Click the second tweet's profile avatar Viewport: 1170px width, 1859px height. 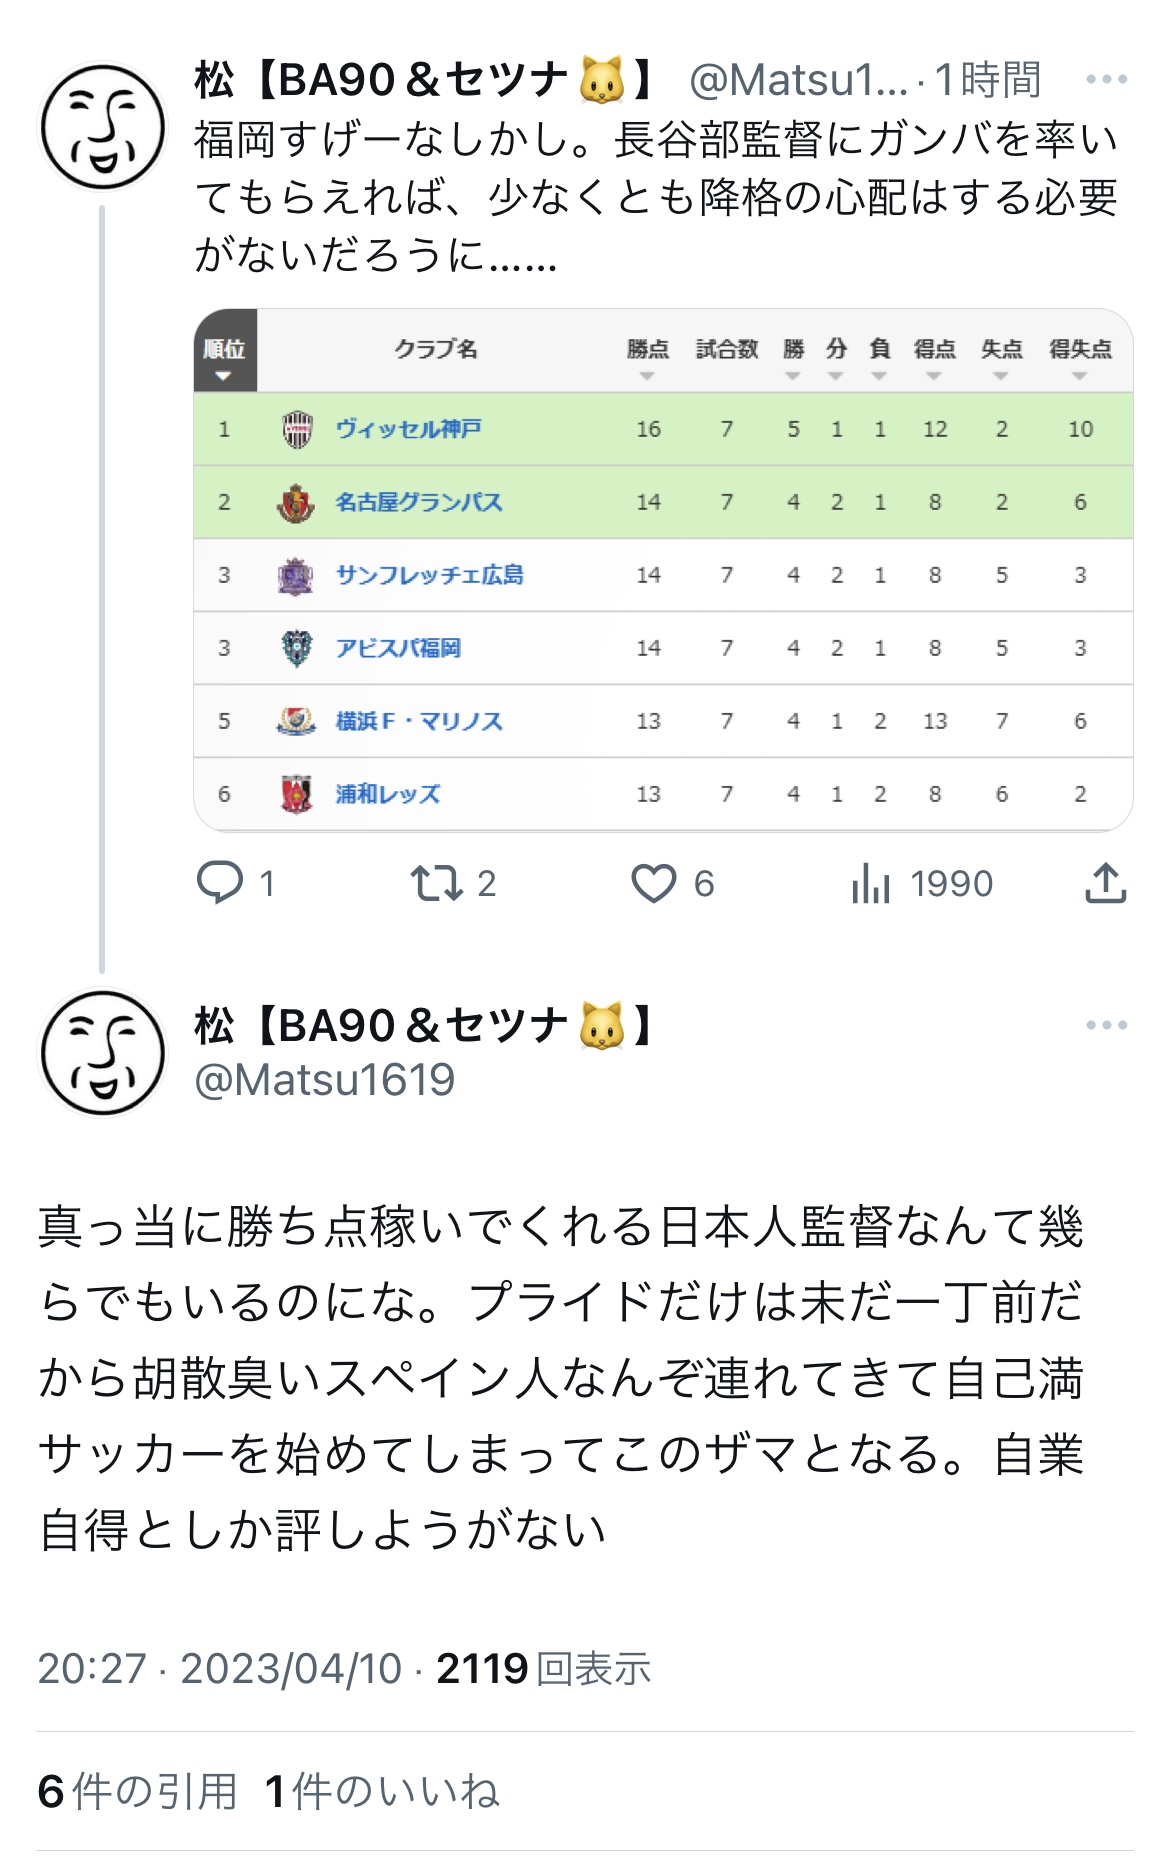[x=103, y=1052]
